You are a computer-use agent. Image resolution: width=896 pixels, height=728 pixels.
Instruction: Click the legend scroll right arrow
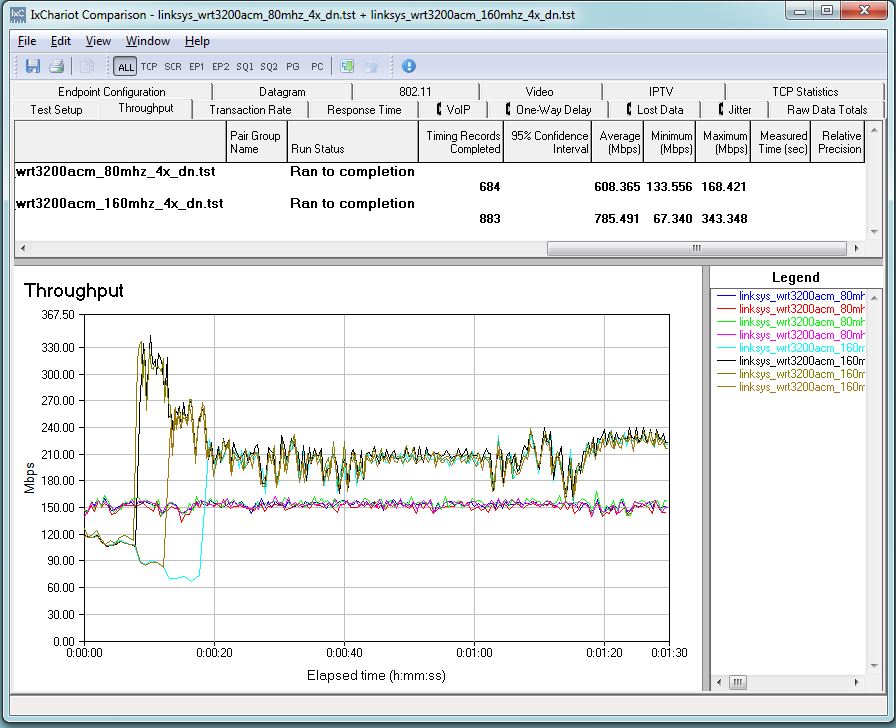856,682
